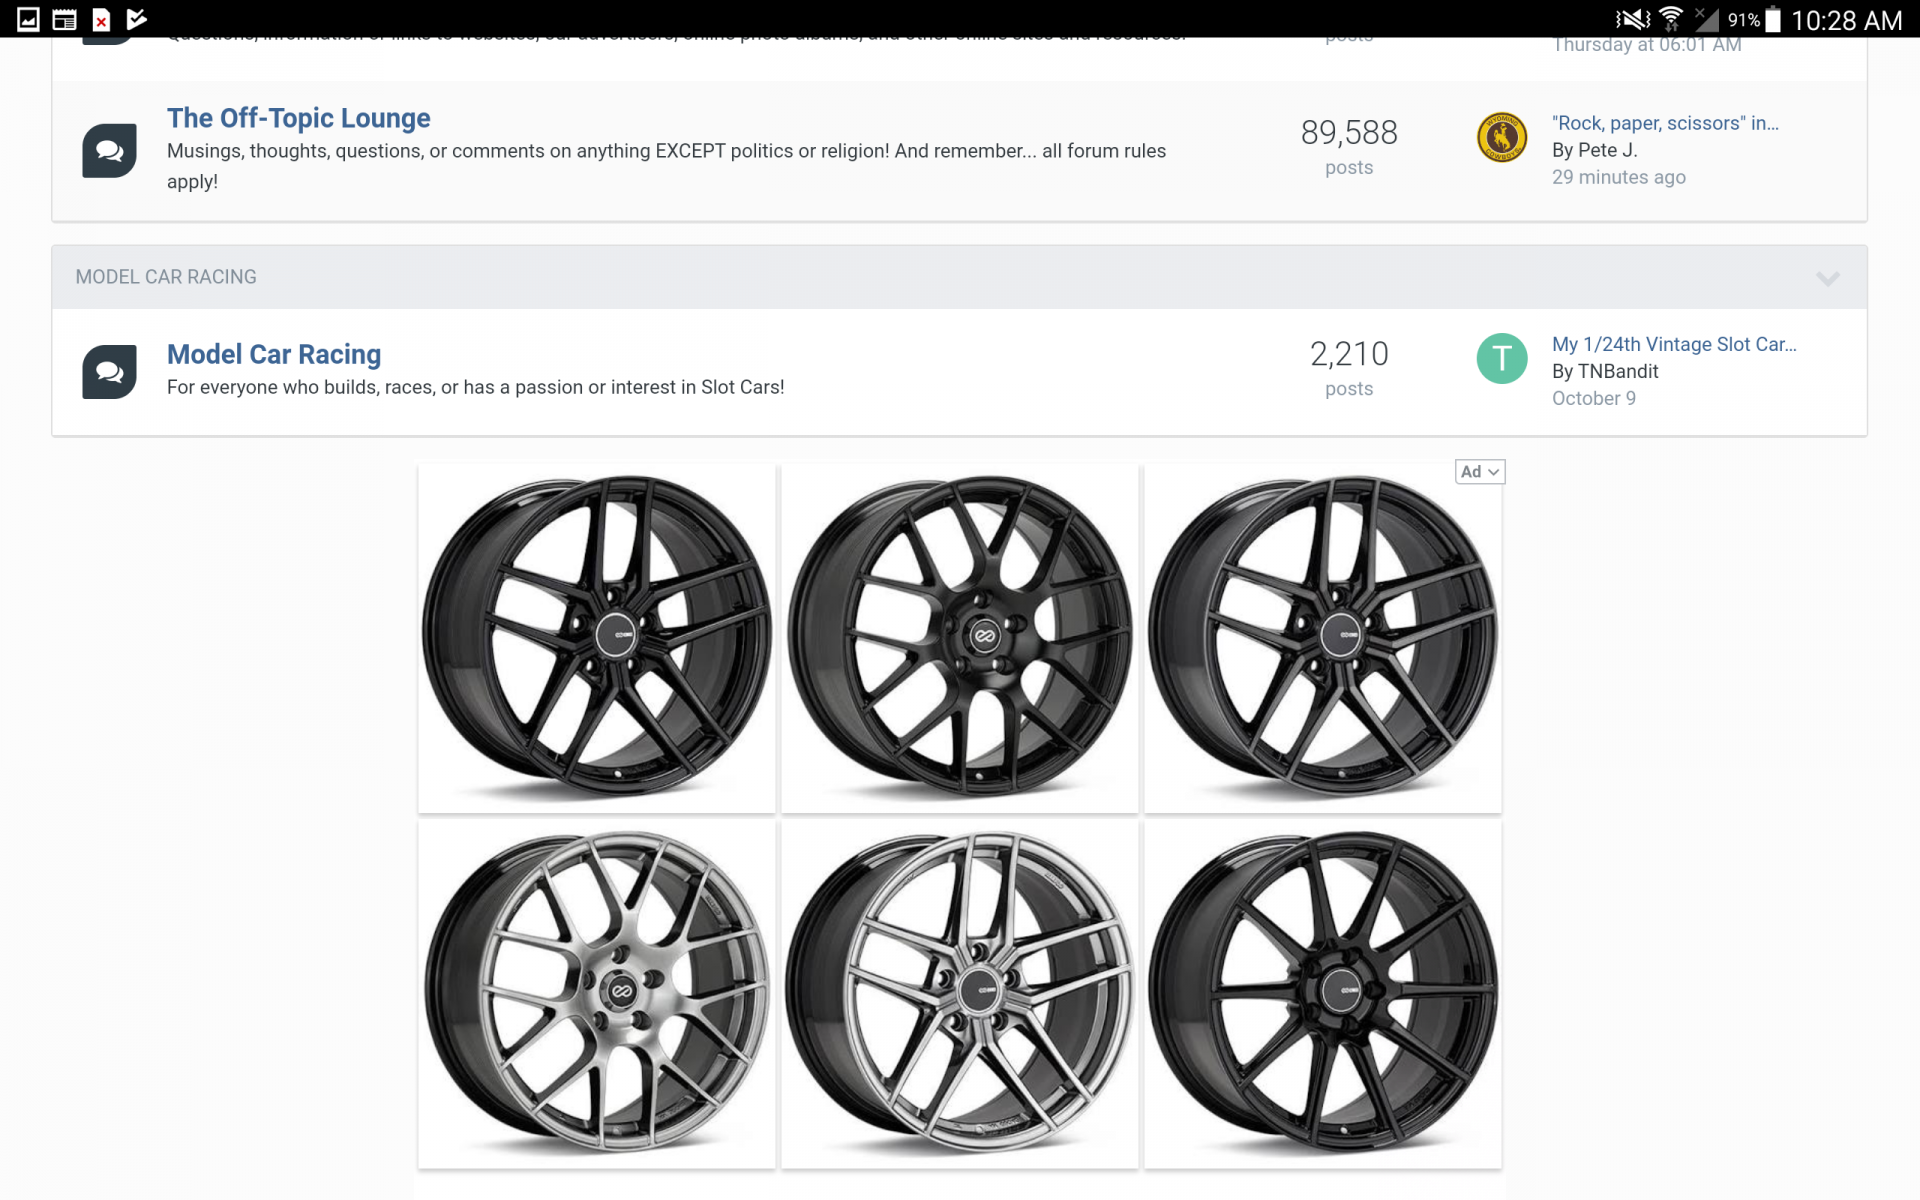Tap the silver mesh wheel thumbnail
Screen dimensions: 1920x1200
click(596, 994)
